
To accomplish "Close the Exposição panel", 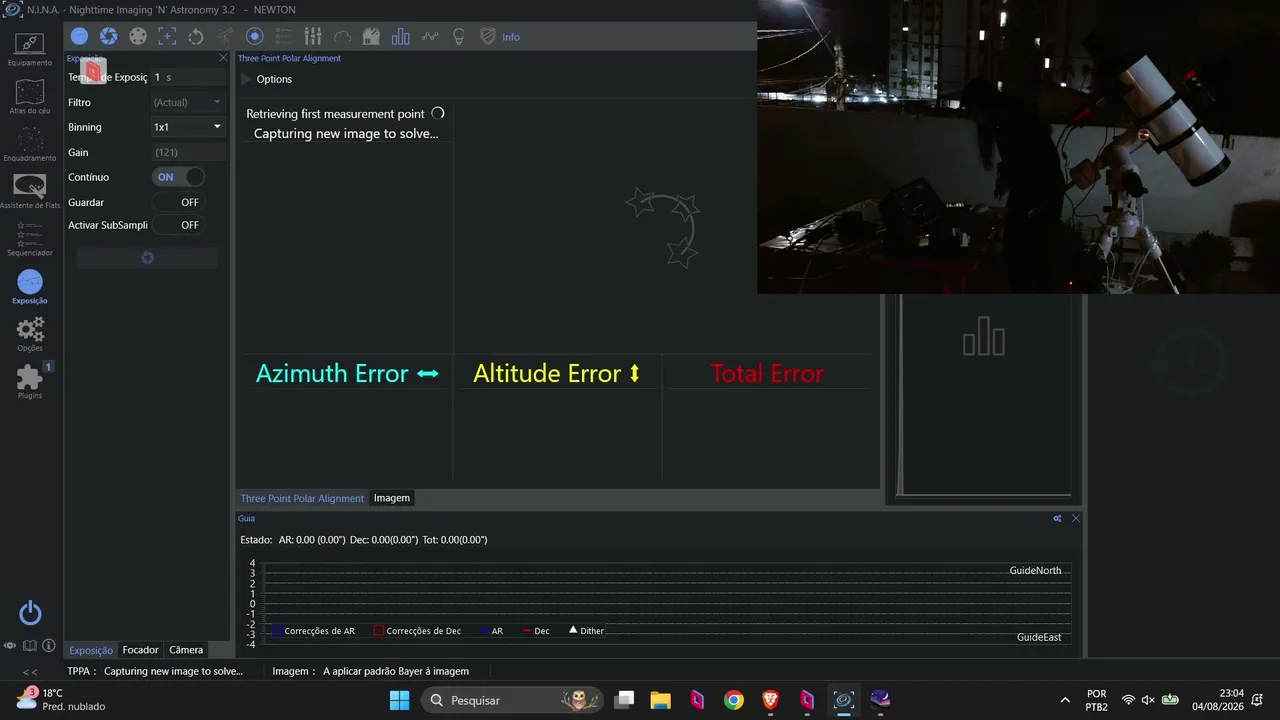I will pos(223,58).
